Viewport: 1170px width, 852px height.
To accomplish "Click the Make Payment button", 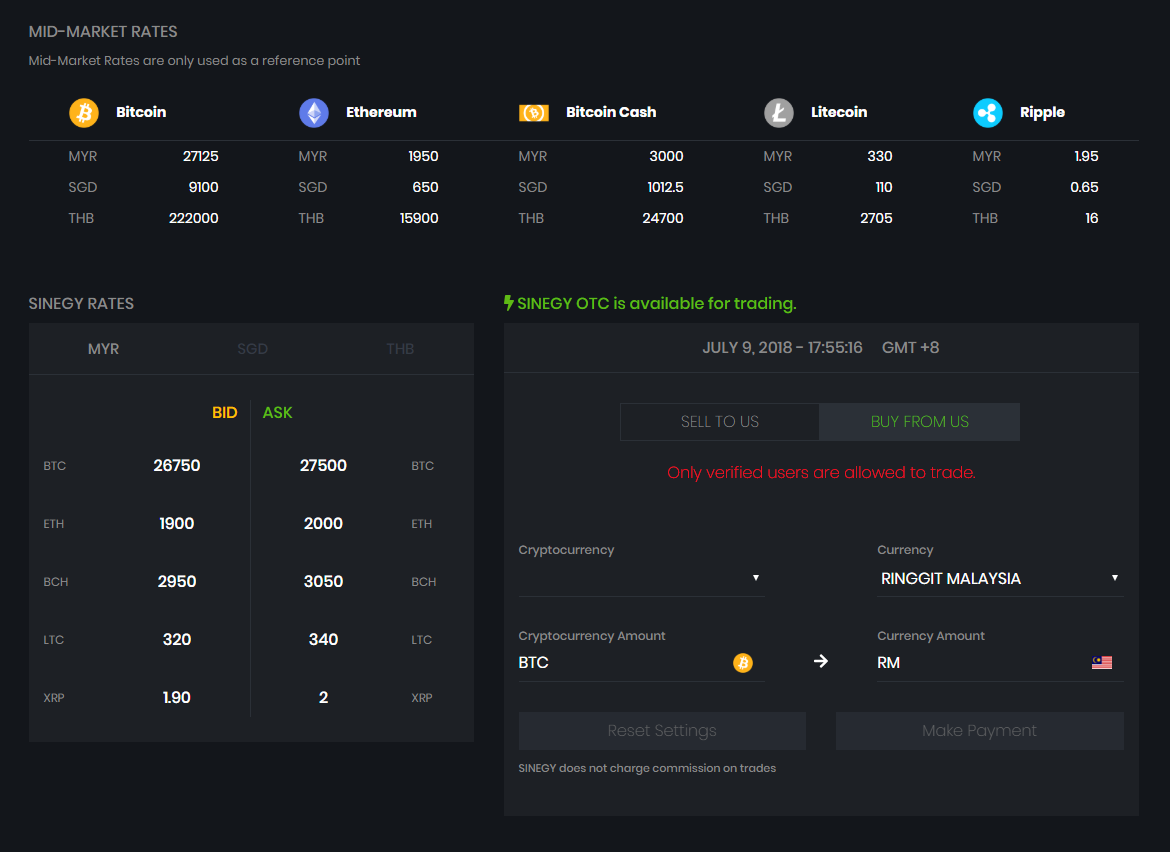I will [x=979, y=730].
